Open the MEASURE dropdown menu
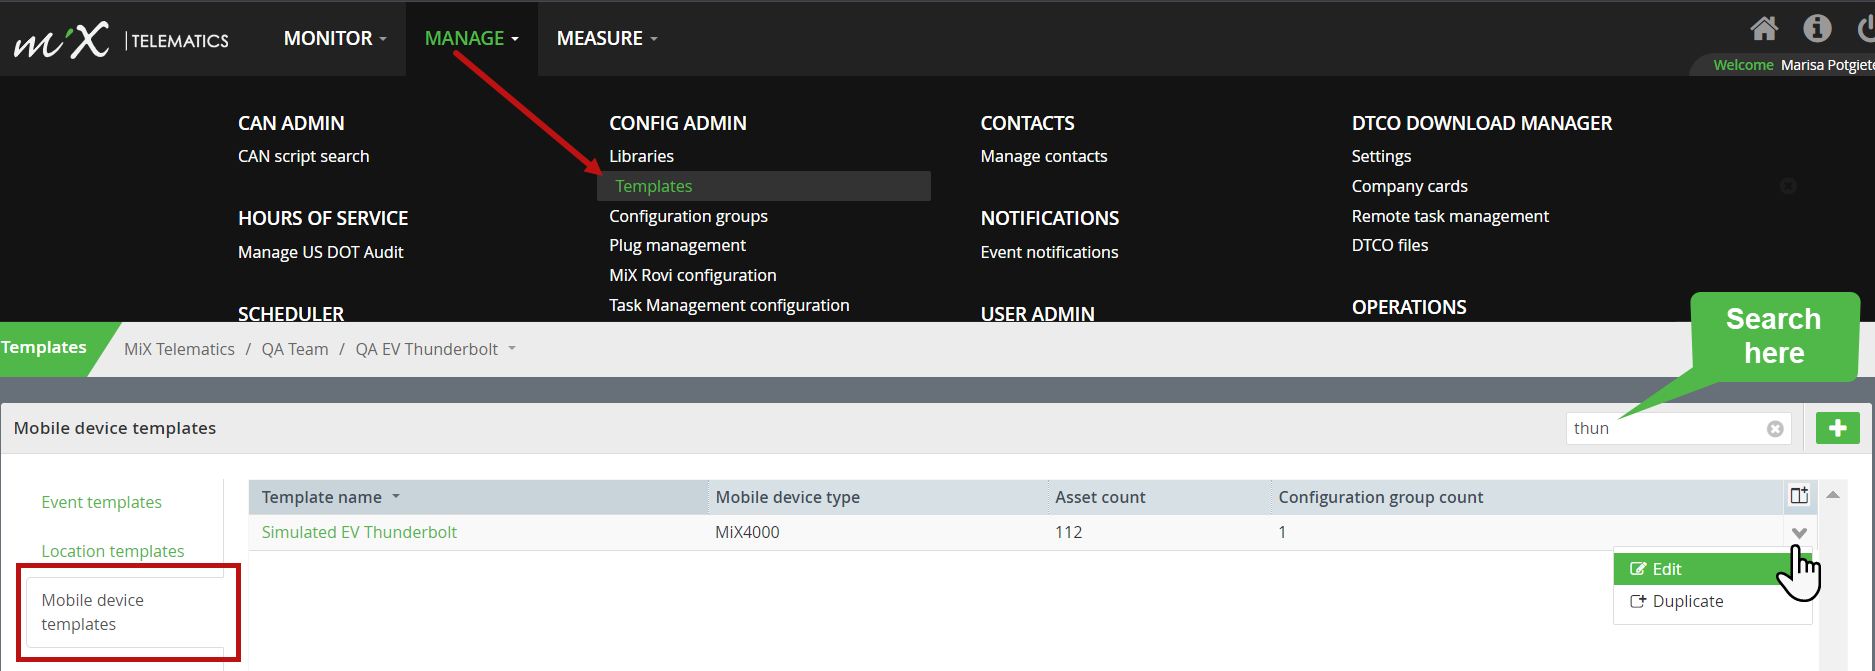The image size is (1875, 671). click(x=606, y=39)
